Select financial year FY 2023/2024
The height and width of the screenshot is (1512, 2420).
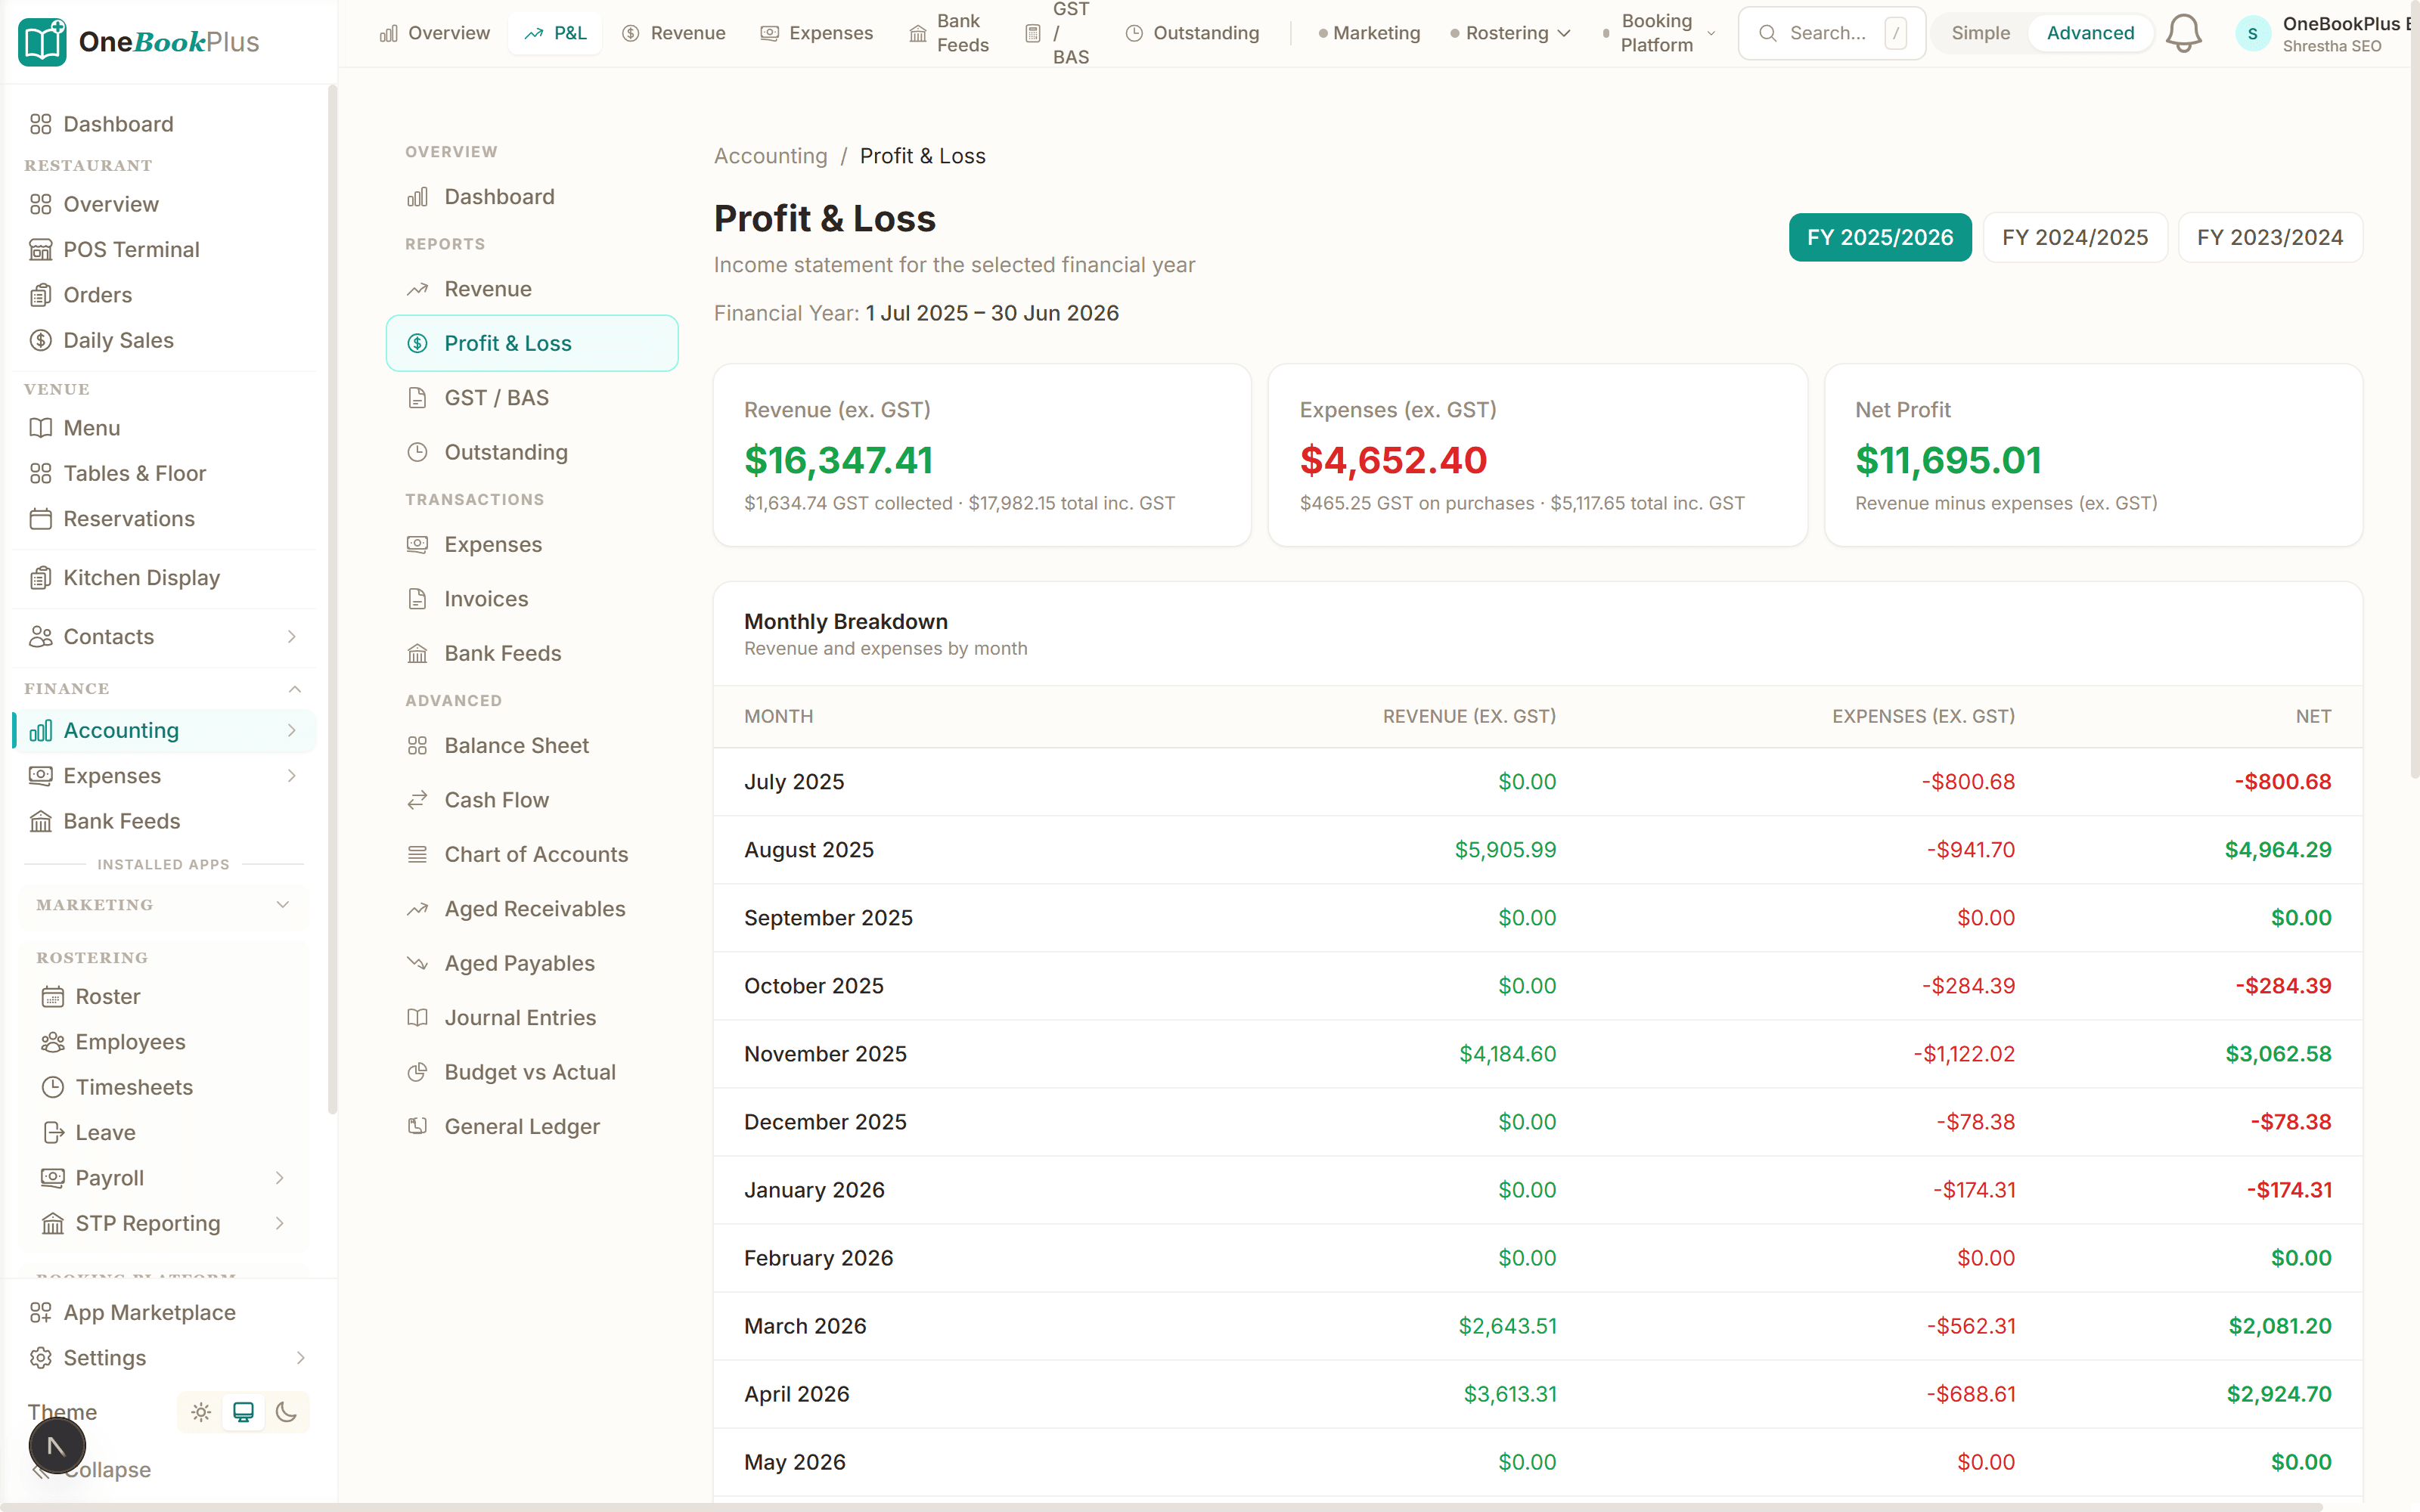tap(2270, 237)
